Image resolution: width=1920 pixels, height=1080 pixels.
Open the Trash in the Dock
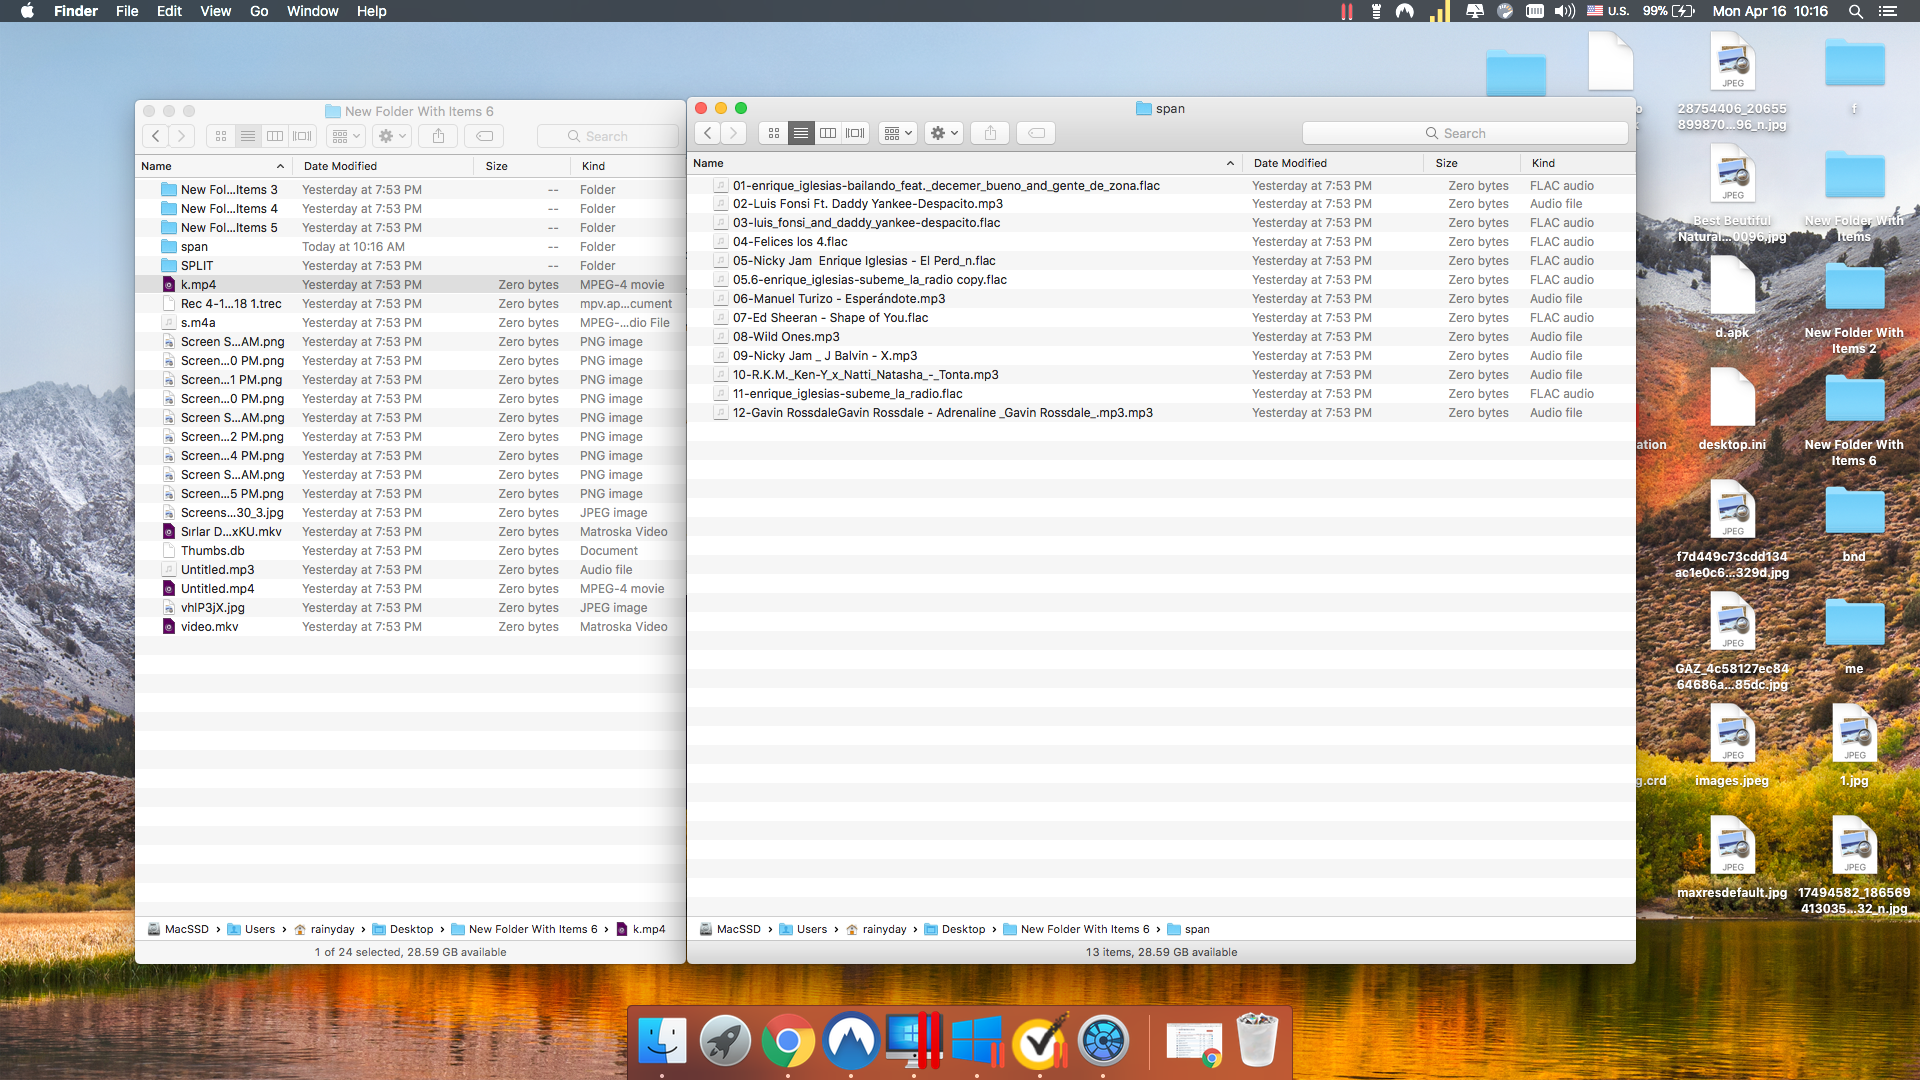(1257, 1040)
